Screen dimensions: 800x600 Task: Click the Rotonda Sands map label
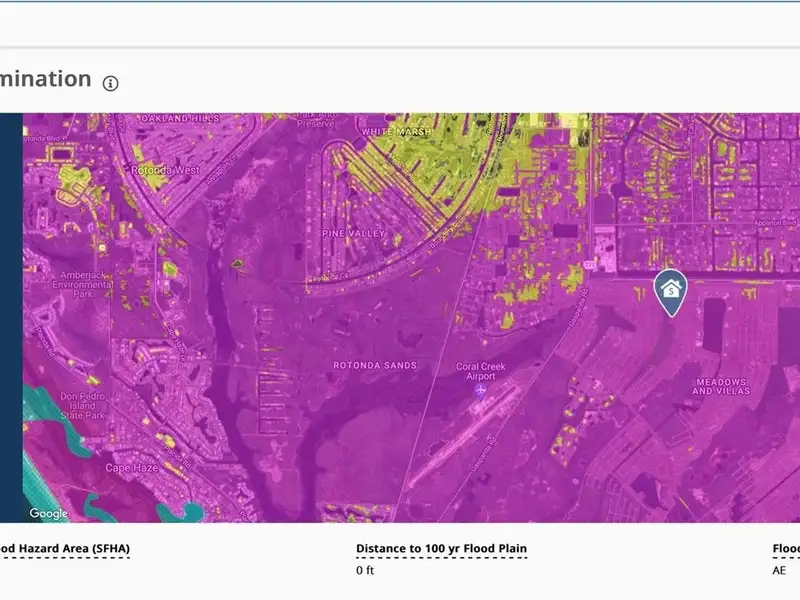(374, 365)
